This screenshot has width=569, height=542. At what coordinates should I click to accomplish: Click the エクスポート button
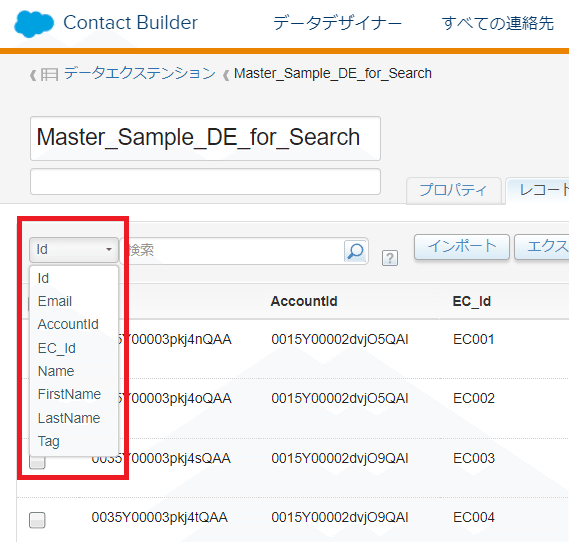[x=542, y=247]
